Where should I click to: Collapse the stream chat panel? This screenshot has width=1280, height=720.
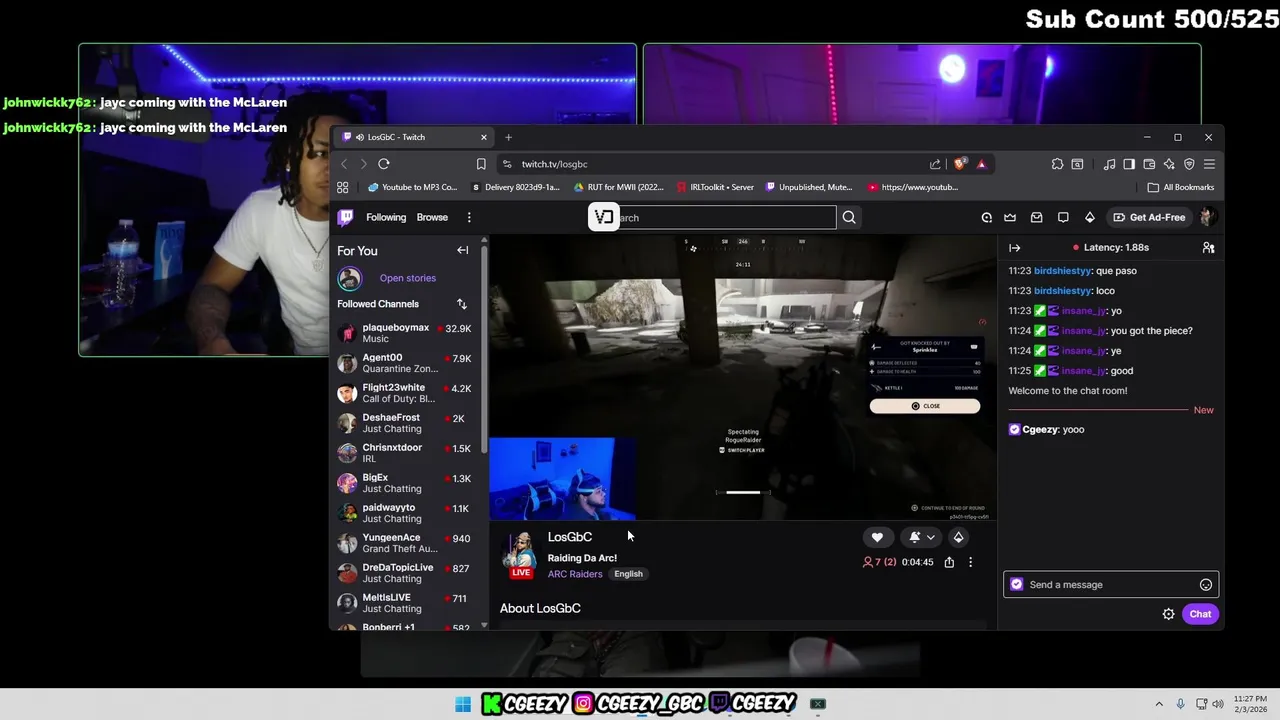click(1015, 247)
